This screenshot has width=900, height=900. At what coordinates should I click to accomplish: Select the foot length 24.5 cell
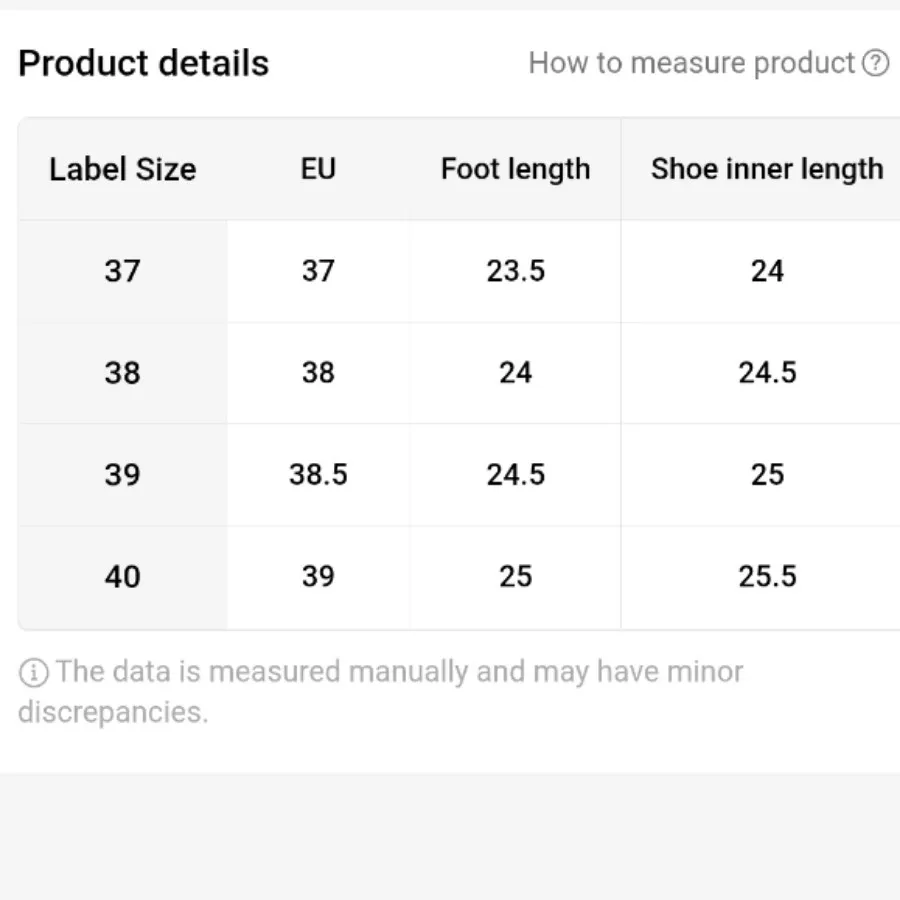(x=515, y=474)
